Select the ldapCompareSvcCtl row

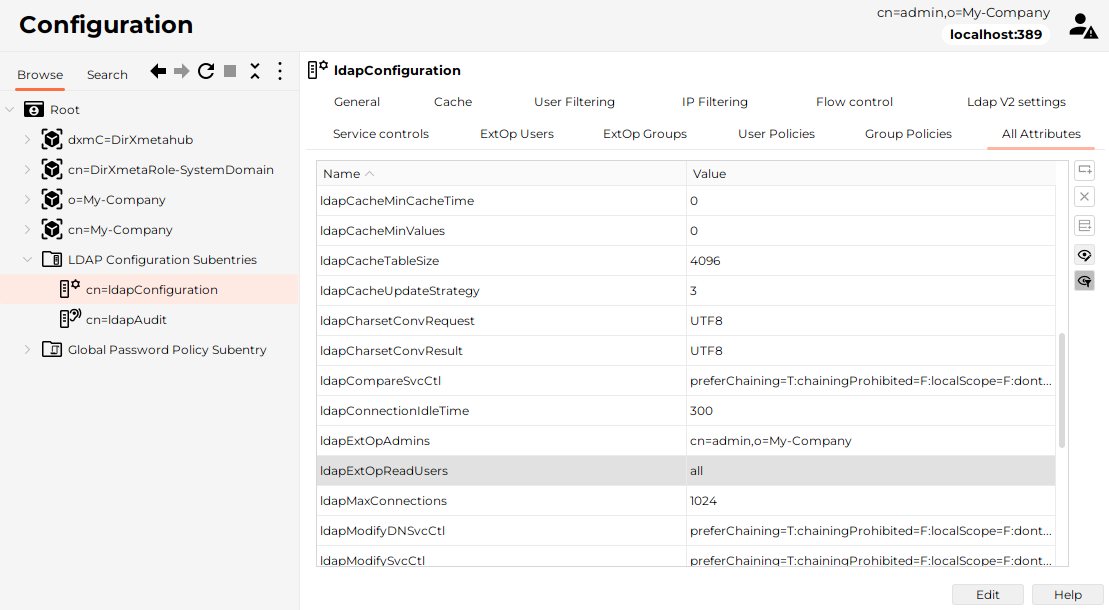(x=686, y=381)
